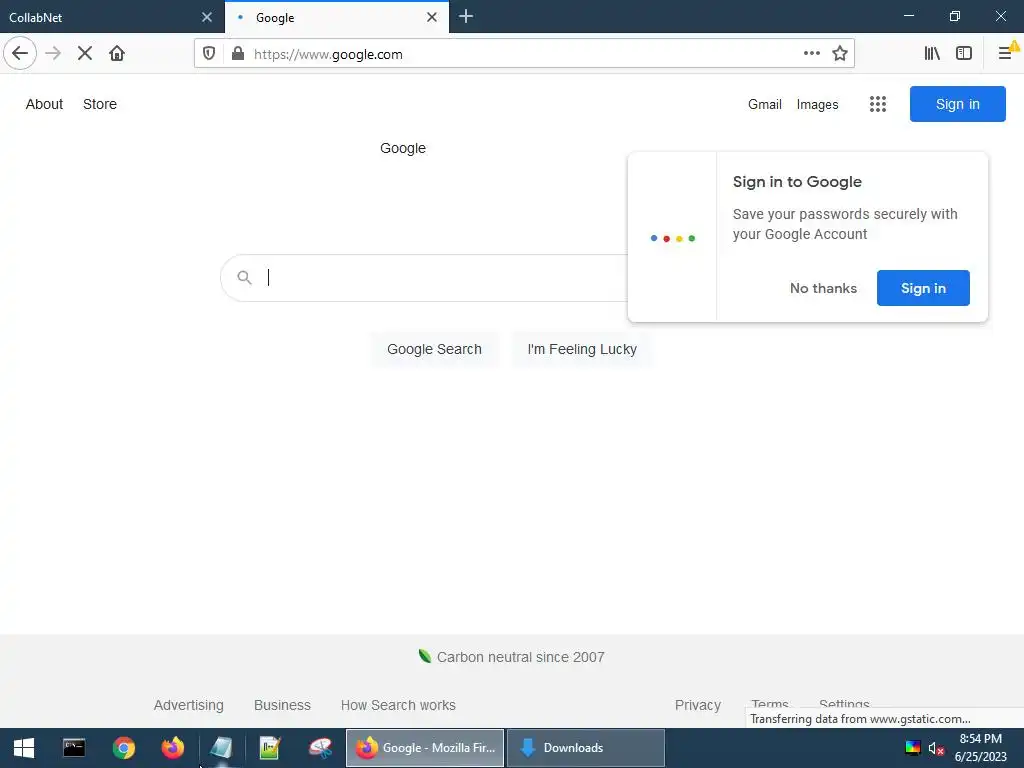Open the About link
1024x768 pixels.
tap(44, 104)
